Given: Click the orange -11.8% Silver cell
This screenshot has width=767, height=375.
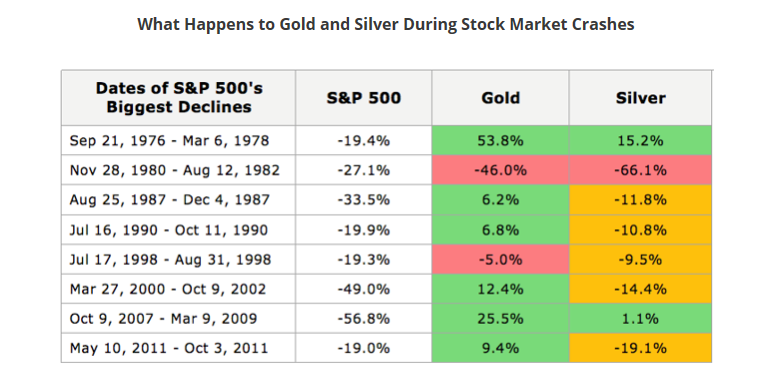Looking at the screenshot, I should point(640,199).
